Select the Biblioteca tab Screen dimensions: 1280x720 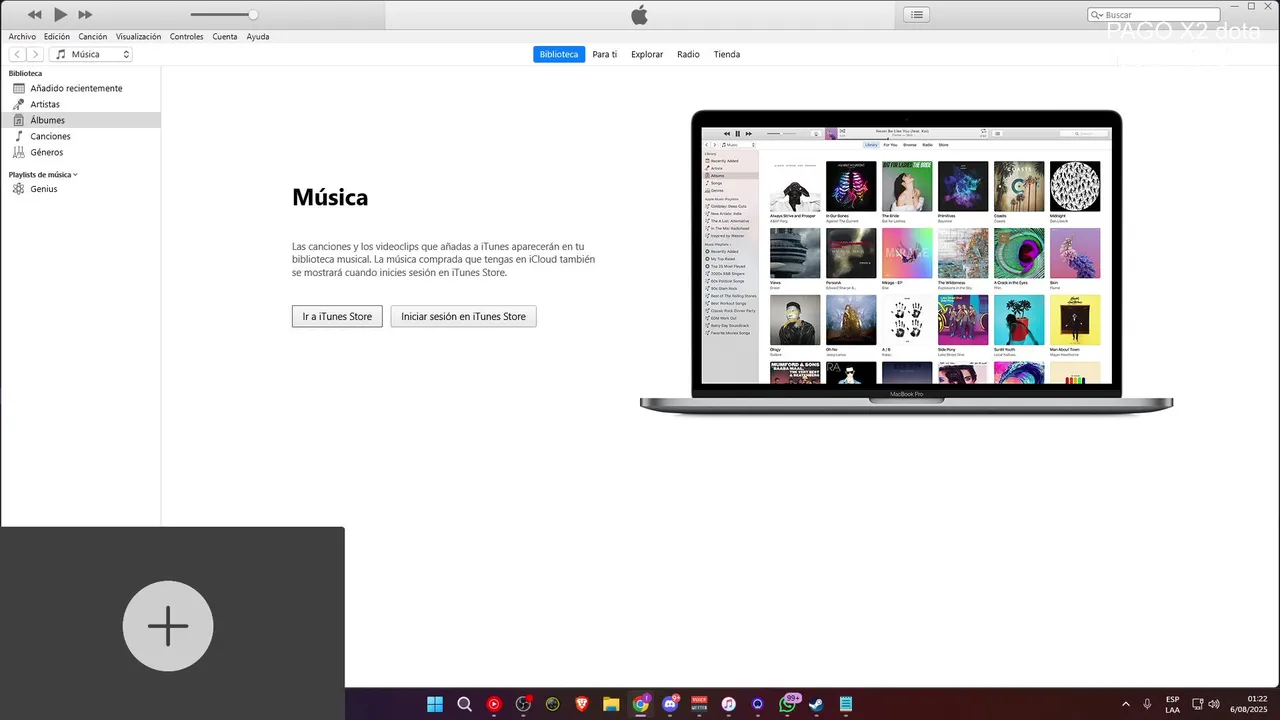[559, 54]
